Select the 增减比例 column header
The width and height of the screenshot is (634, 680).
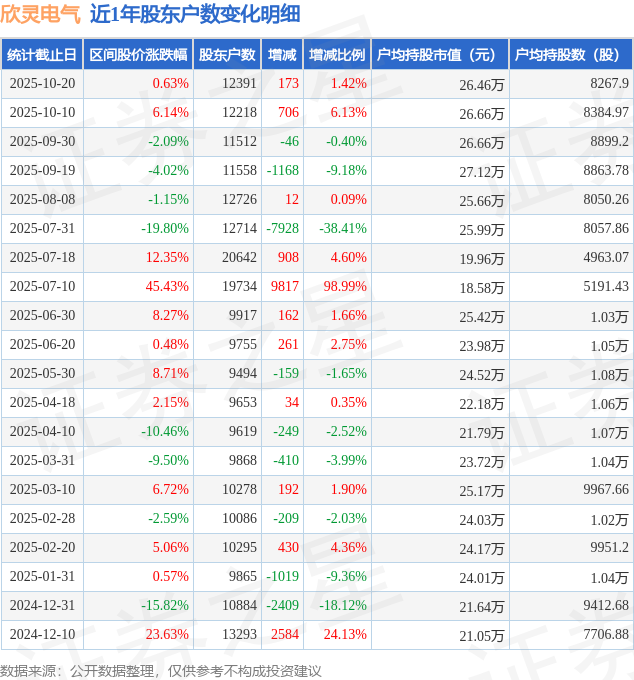click(337, 55)
